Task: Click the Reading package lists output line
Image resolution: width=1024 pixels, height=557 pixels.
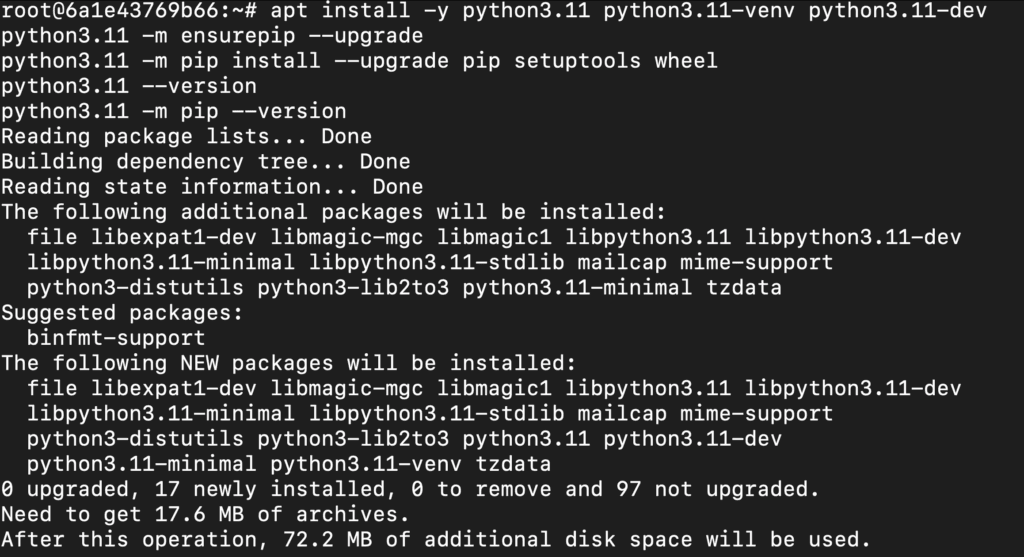Action: [186, 136]
